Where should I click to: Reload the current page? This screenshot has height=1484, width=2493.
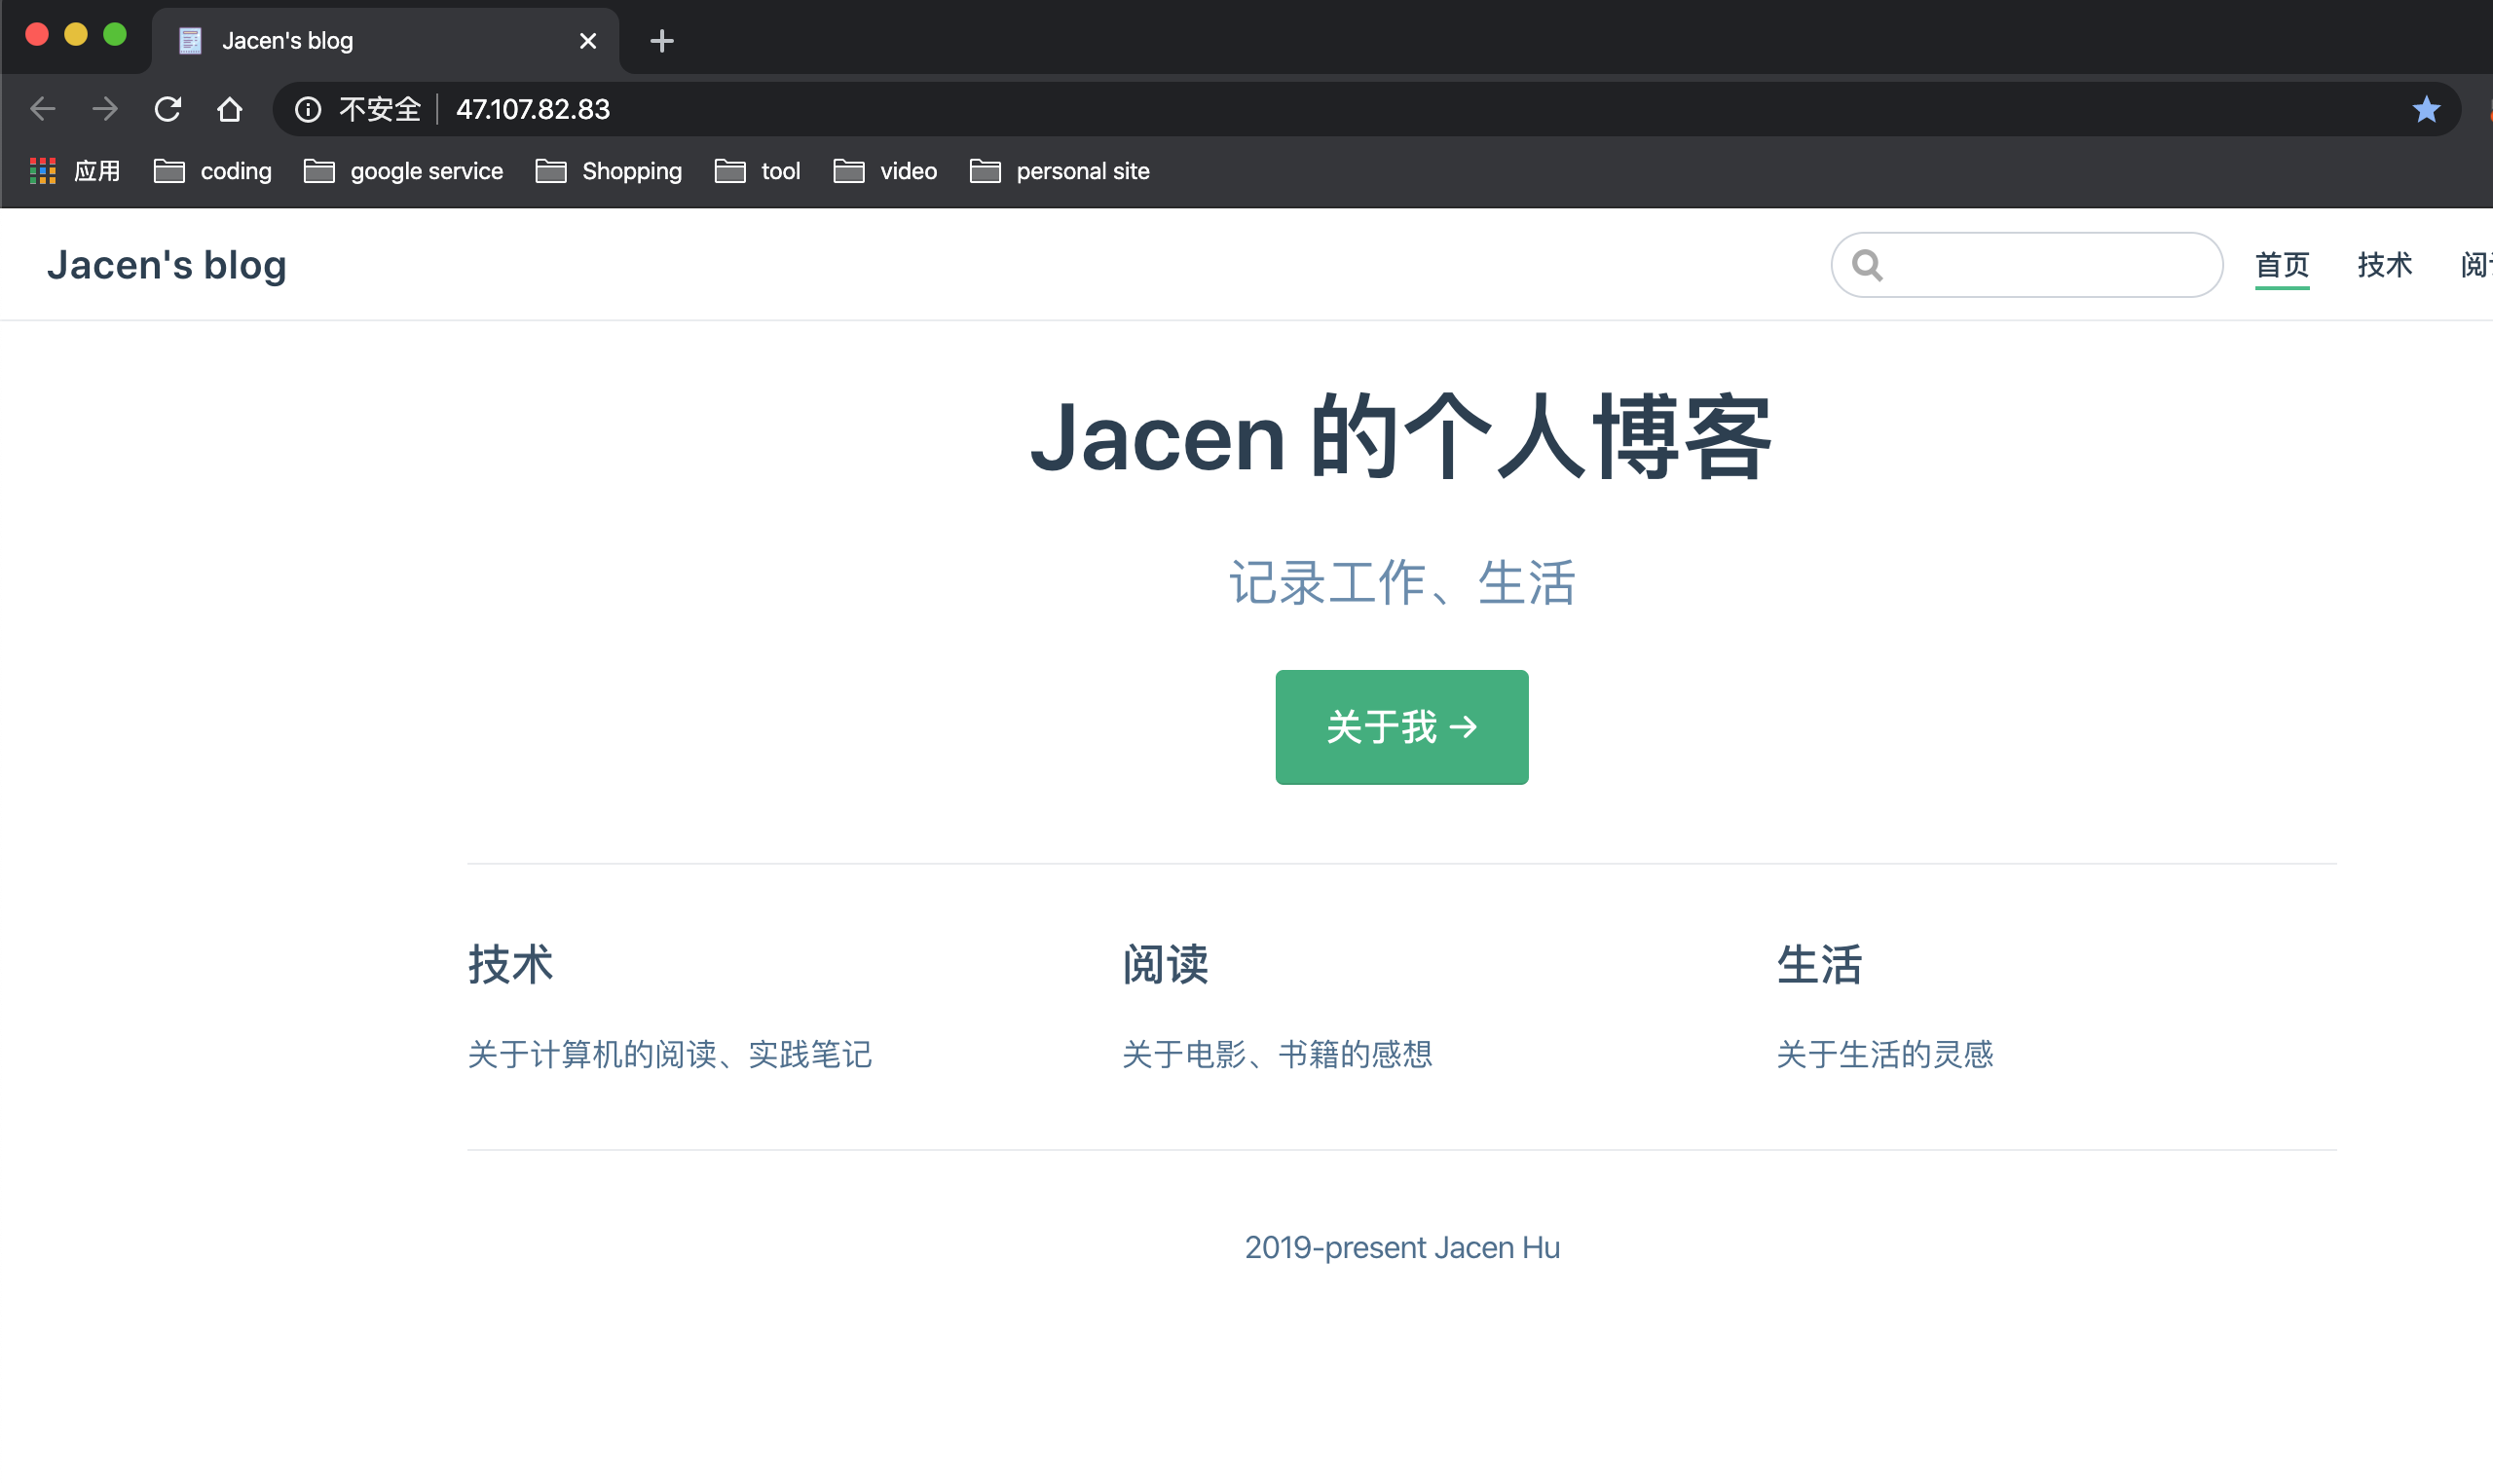(x=167, y=108)
